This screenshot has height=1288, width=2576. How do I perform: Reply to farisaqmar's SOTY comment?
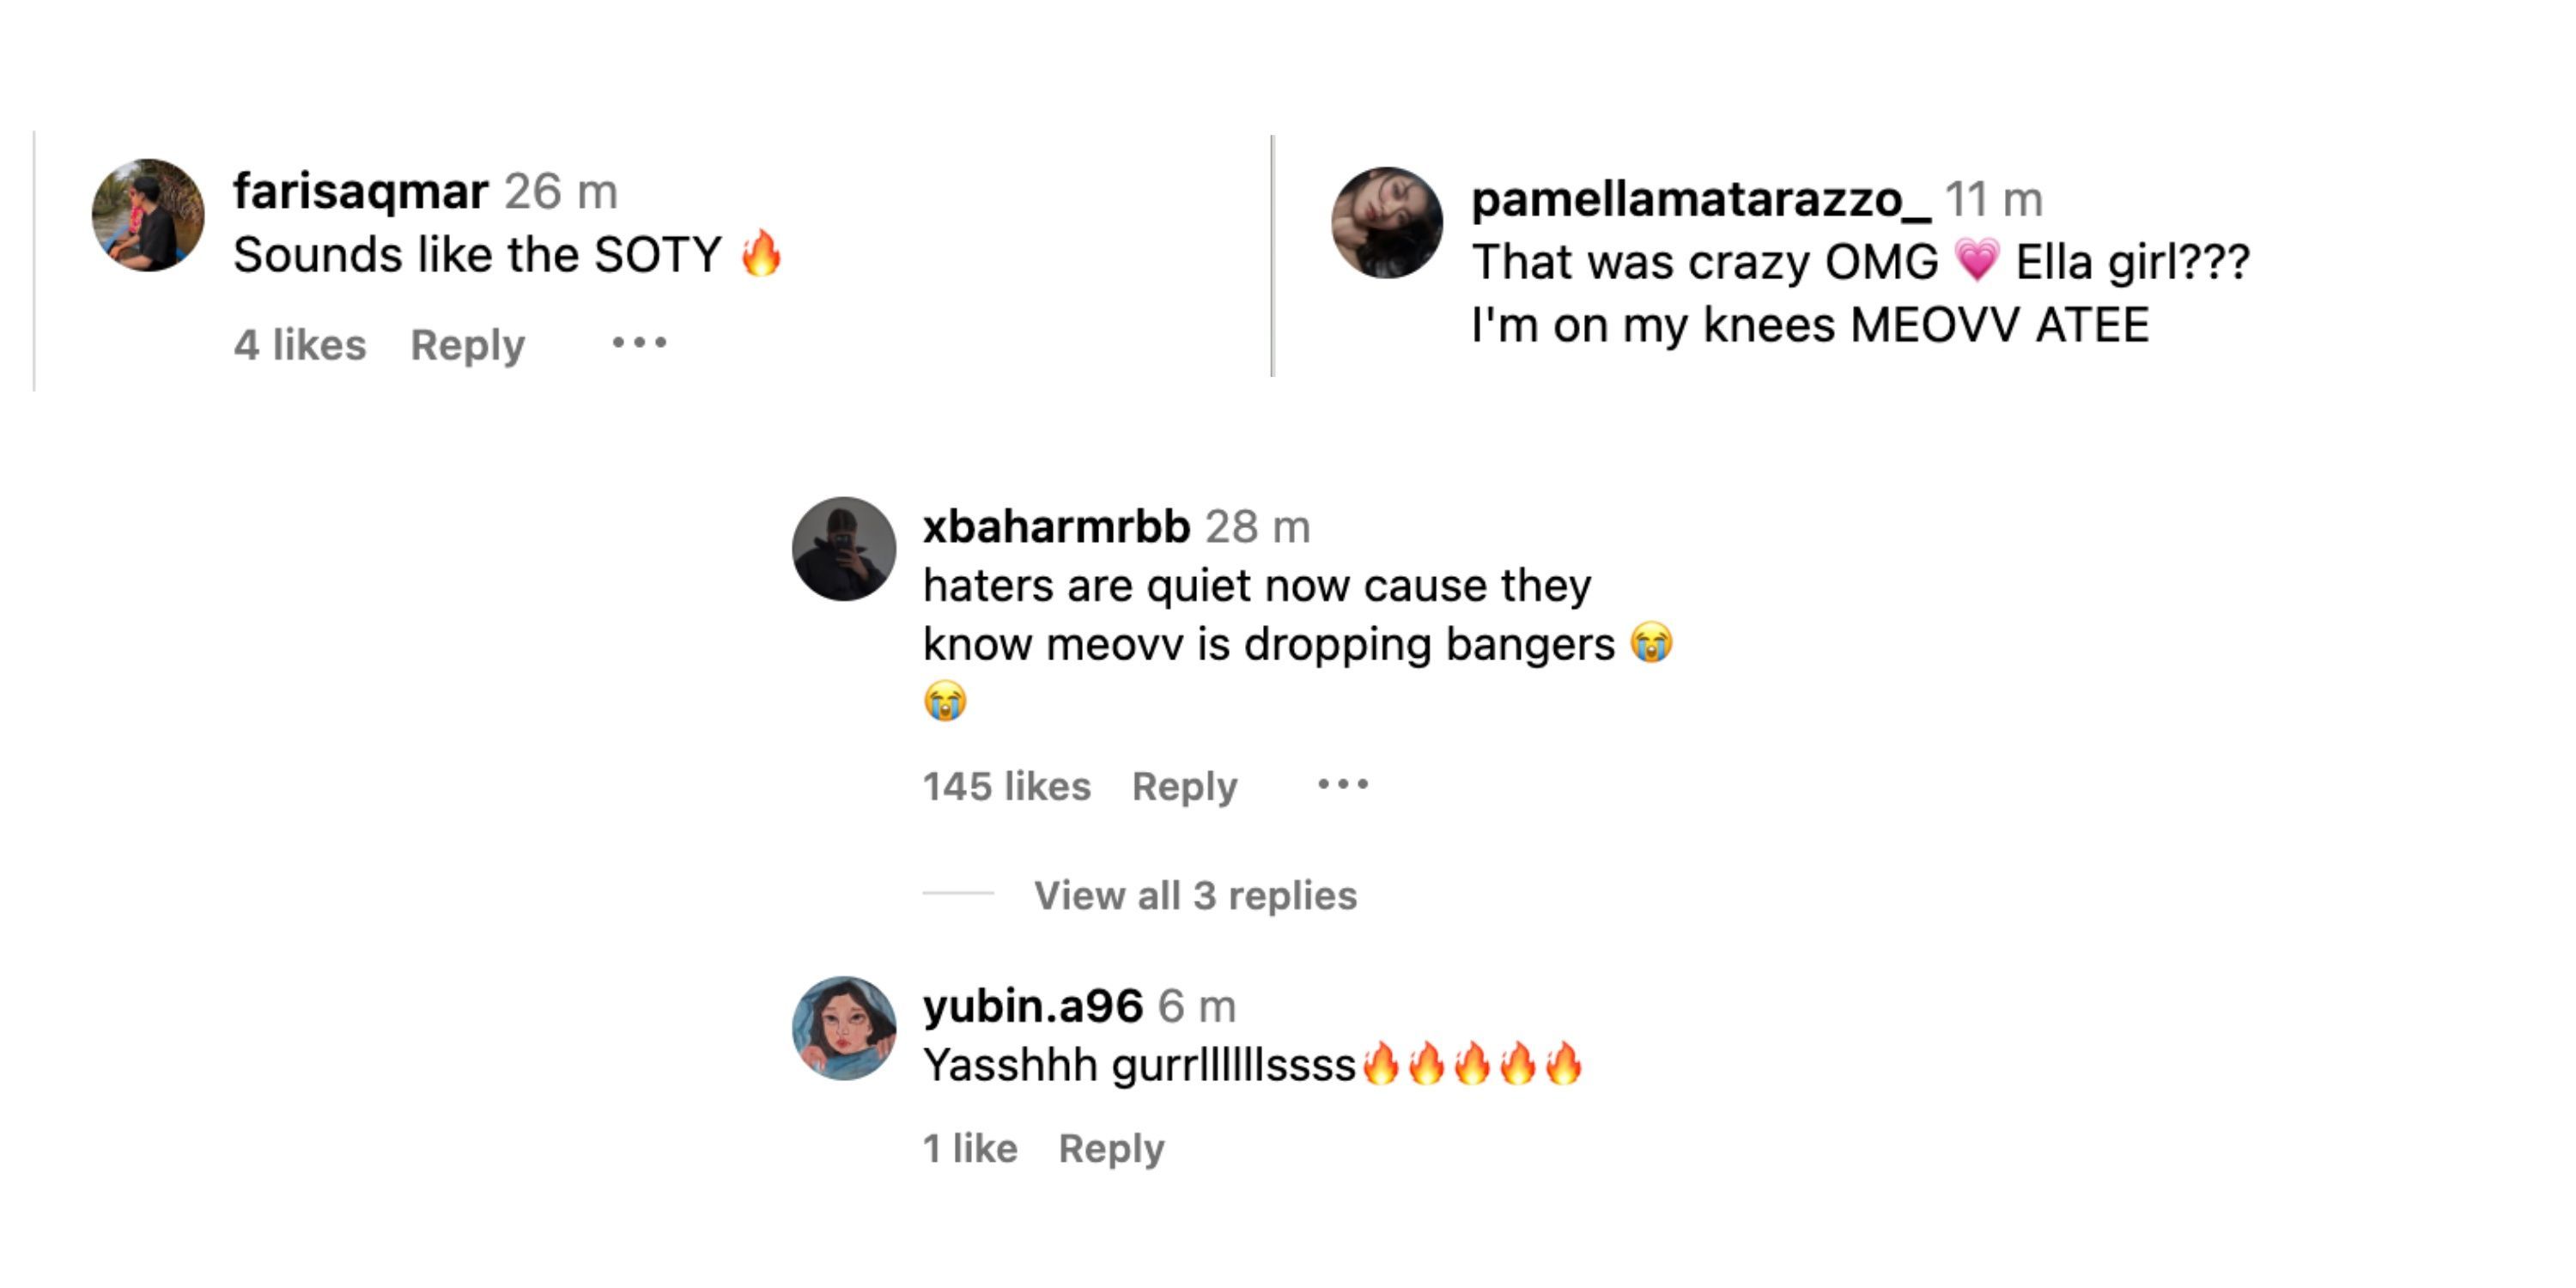click(x=467, y=345)
